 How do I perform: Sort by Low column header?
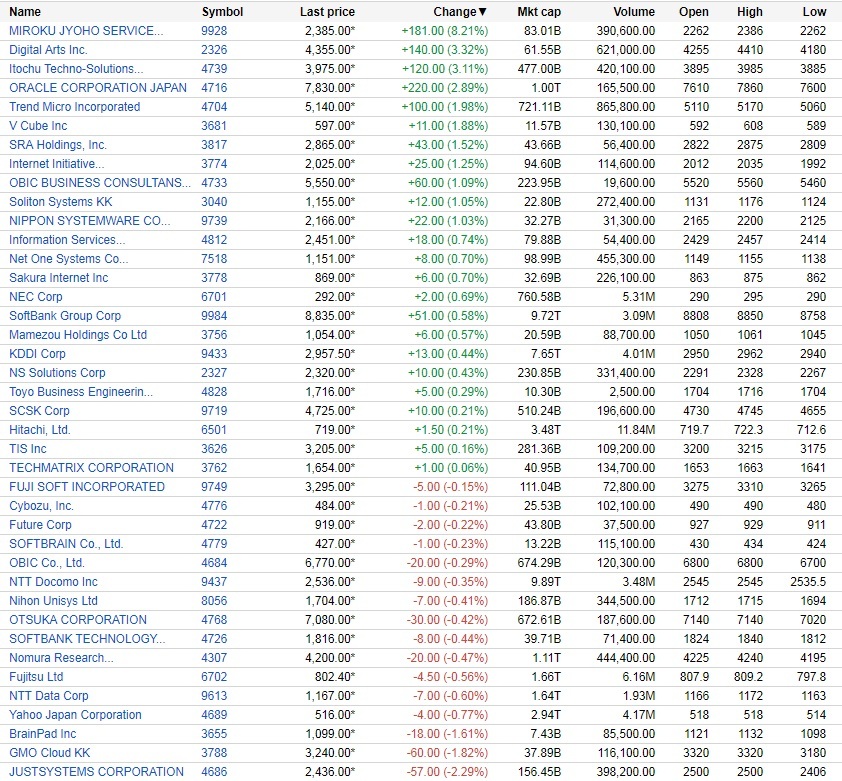coord(814,12)
